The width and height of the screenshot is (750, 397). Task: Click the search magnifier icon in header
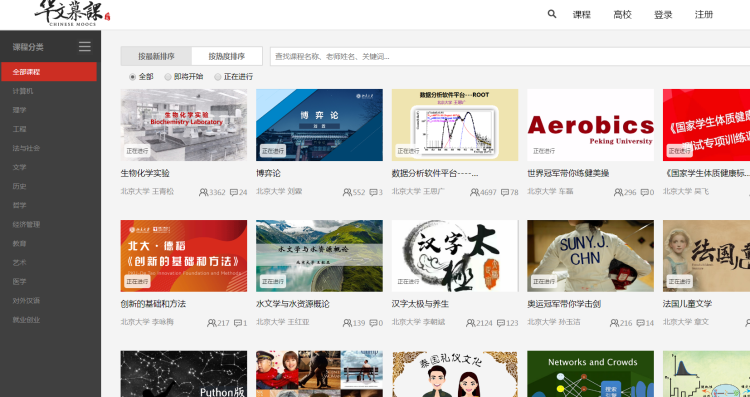coord(551,14)
